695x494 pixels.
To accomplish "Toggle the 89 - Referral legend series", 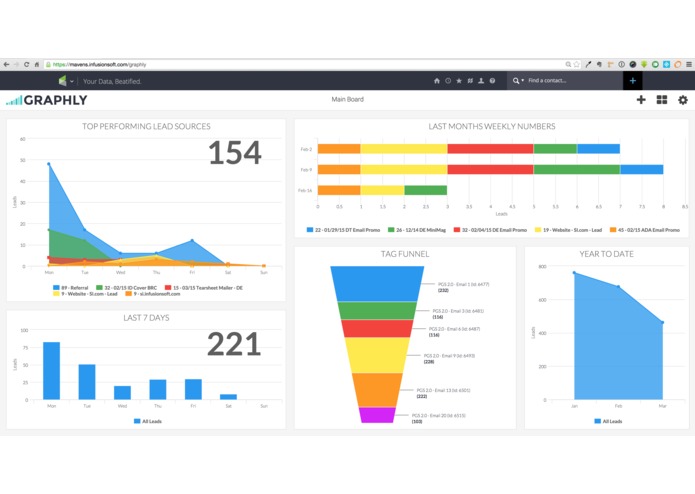I will [70, 288].
